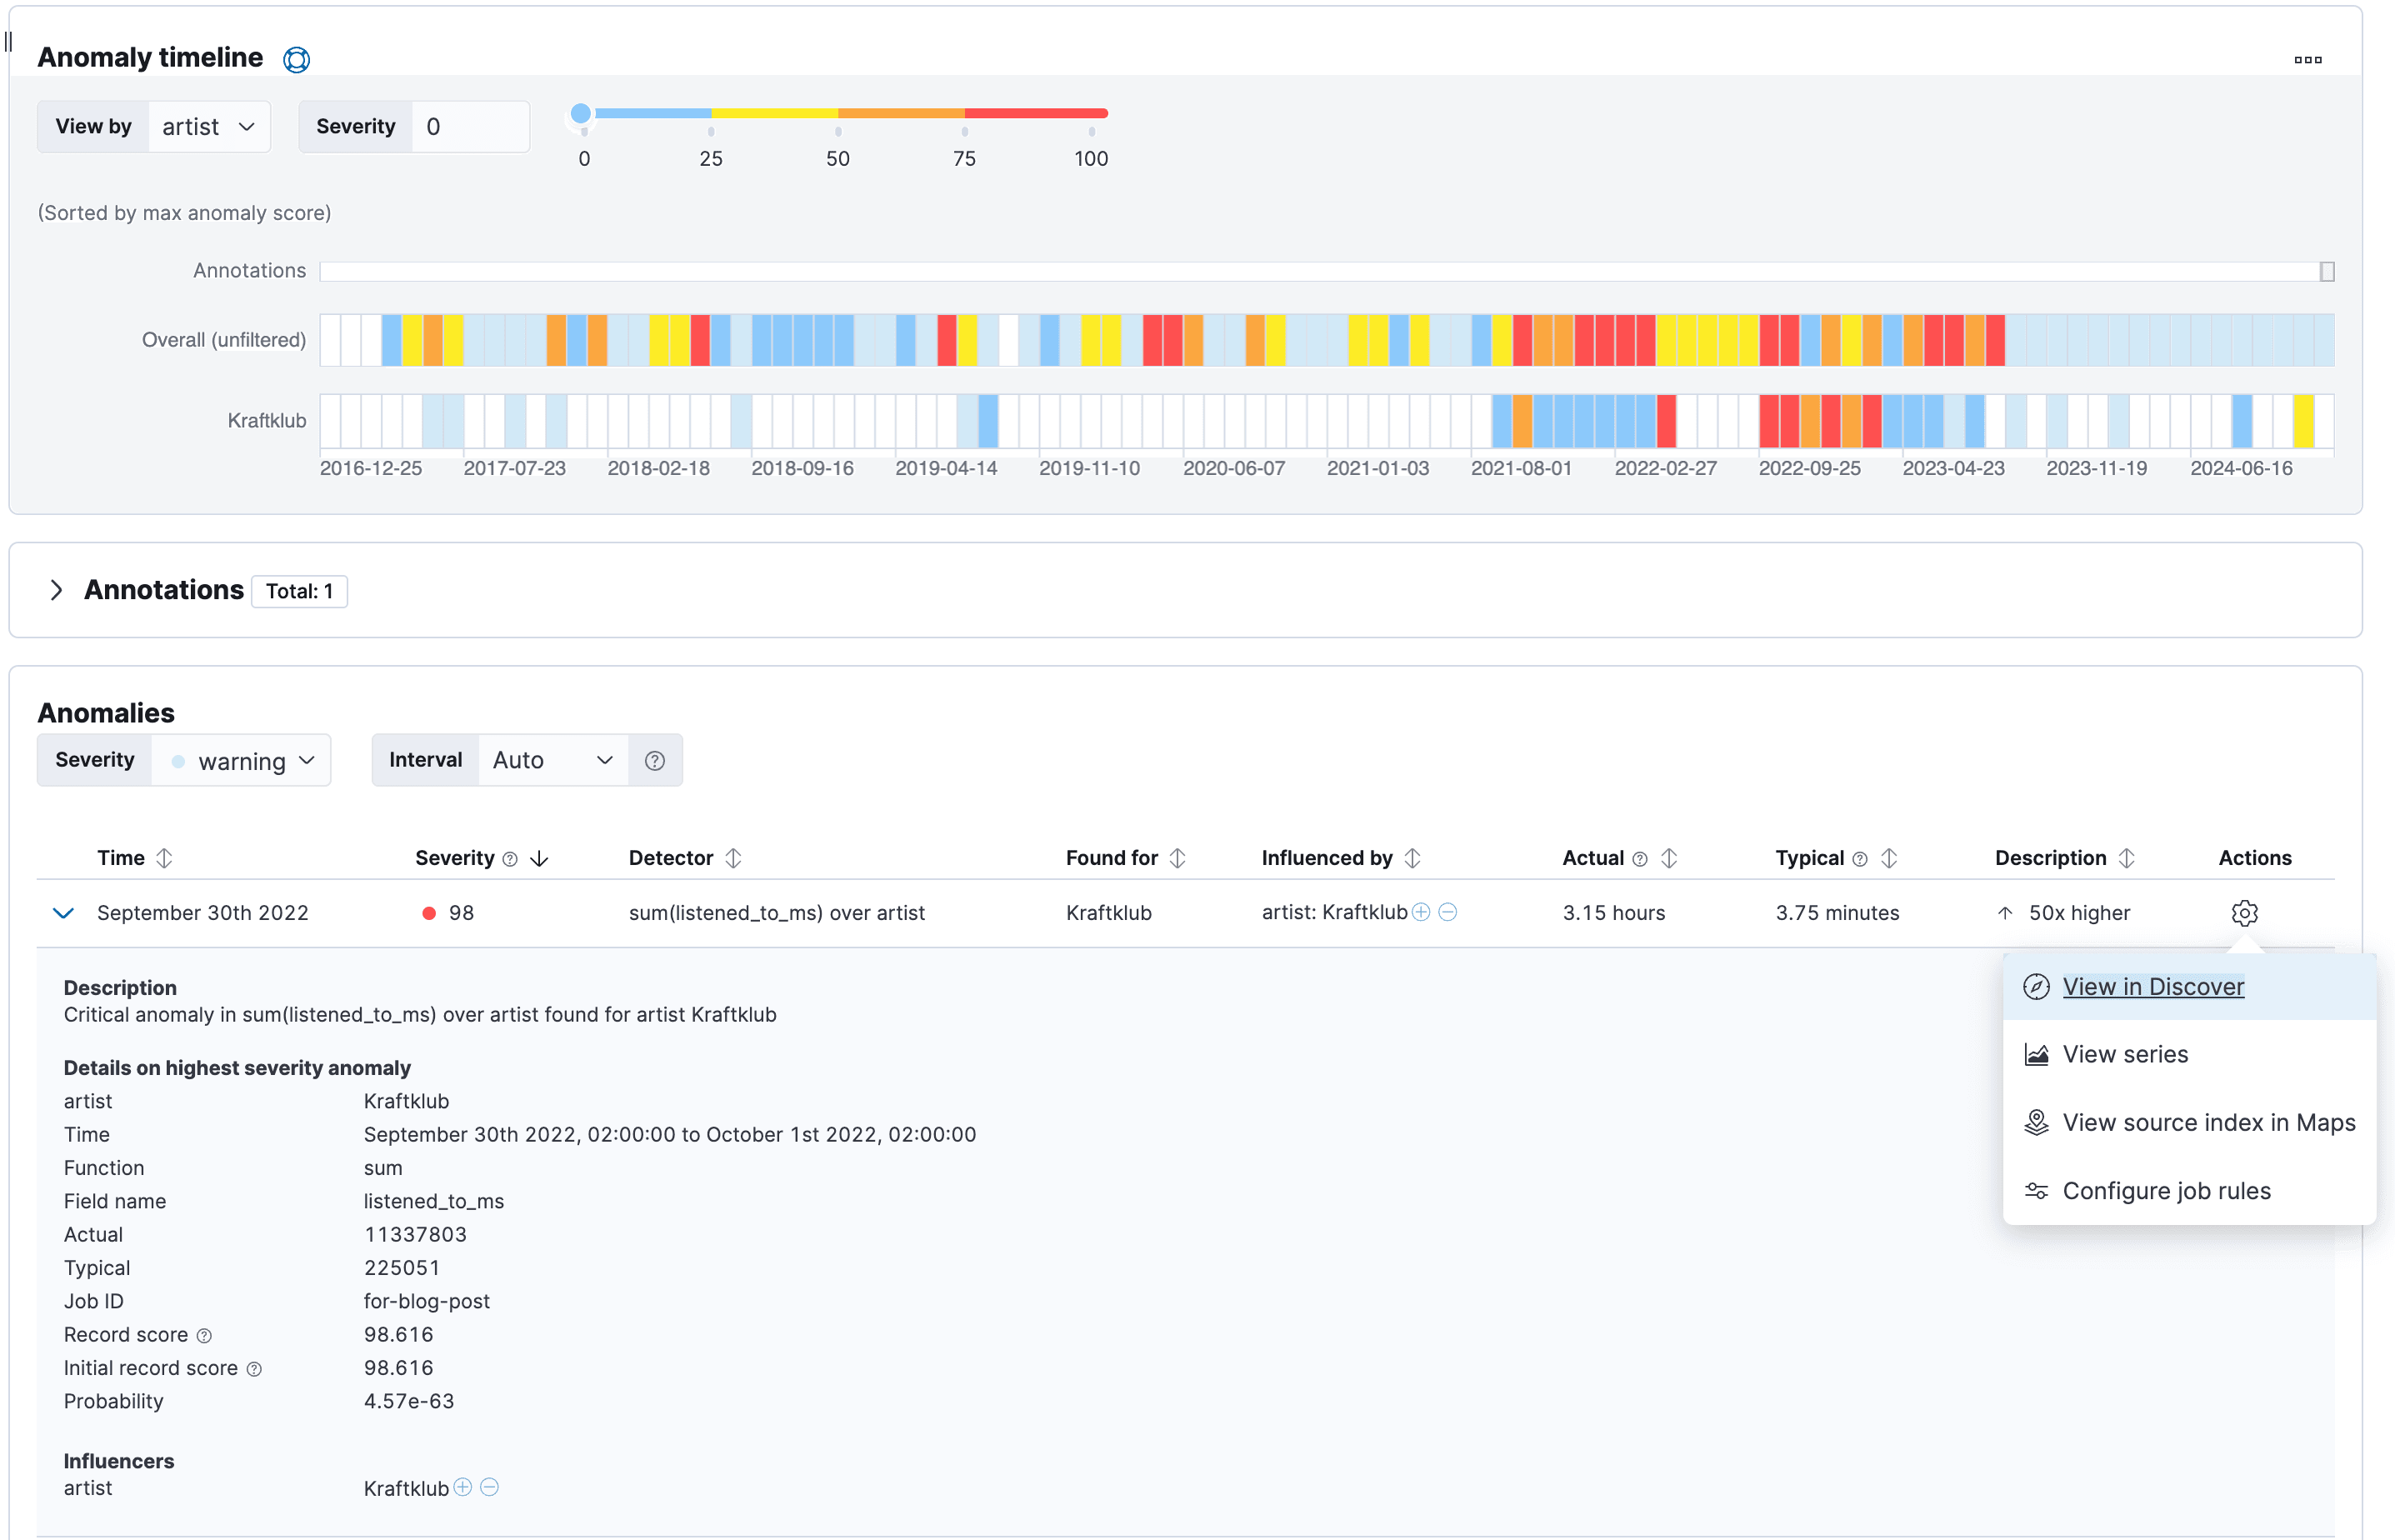Choose Configure job rules menu item
The width and height of the screenshot is (2395, 1540).
coord(2165,1191)
